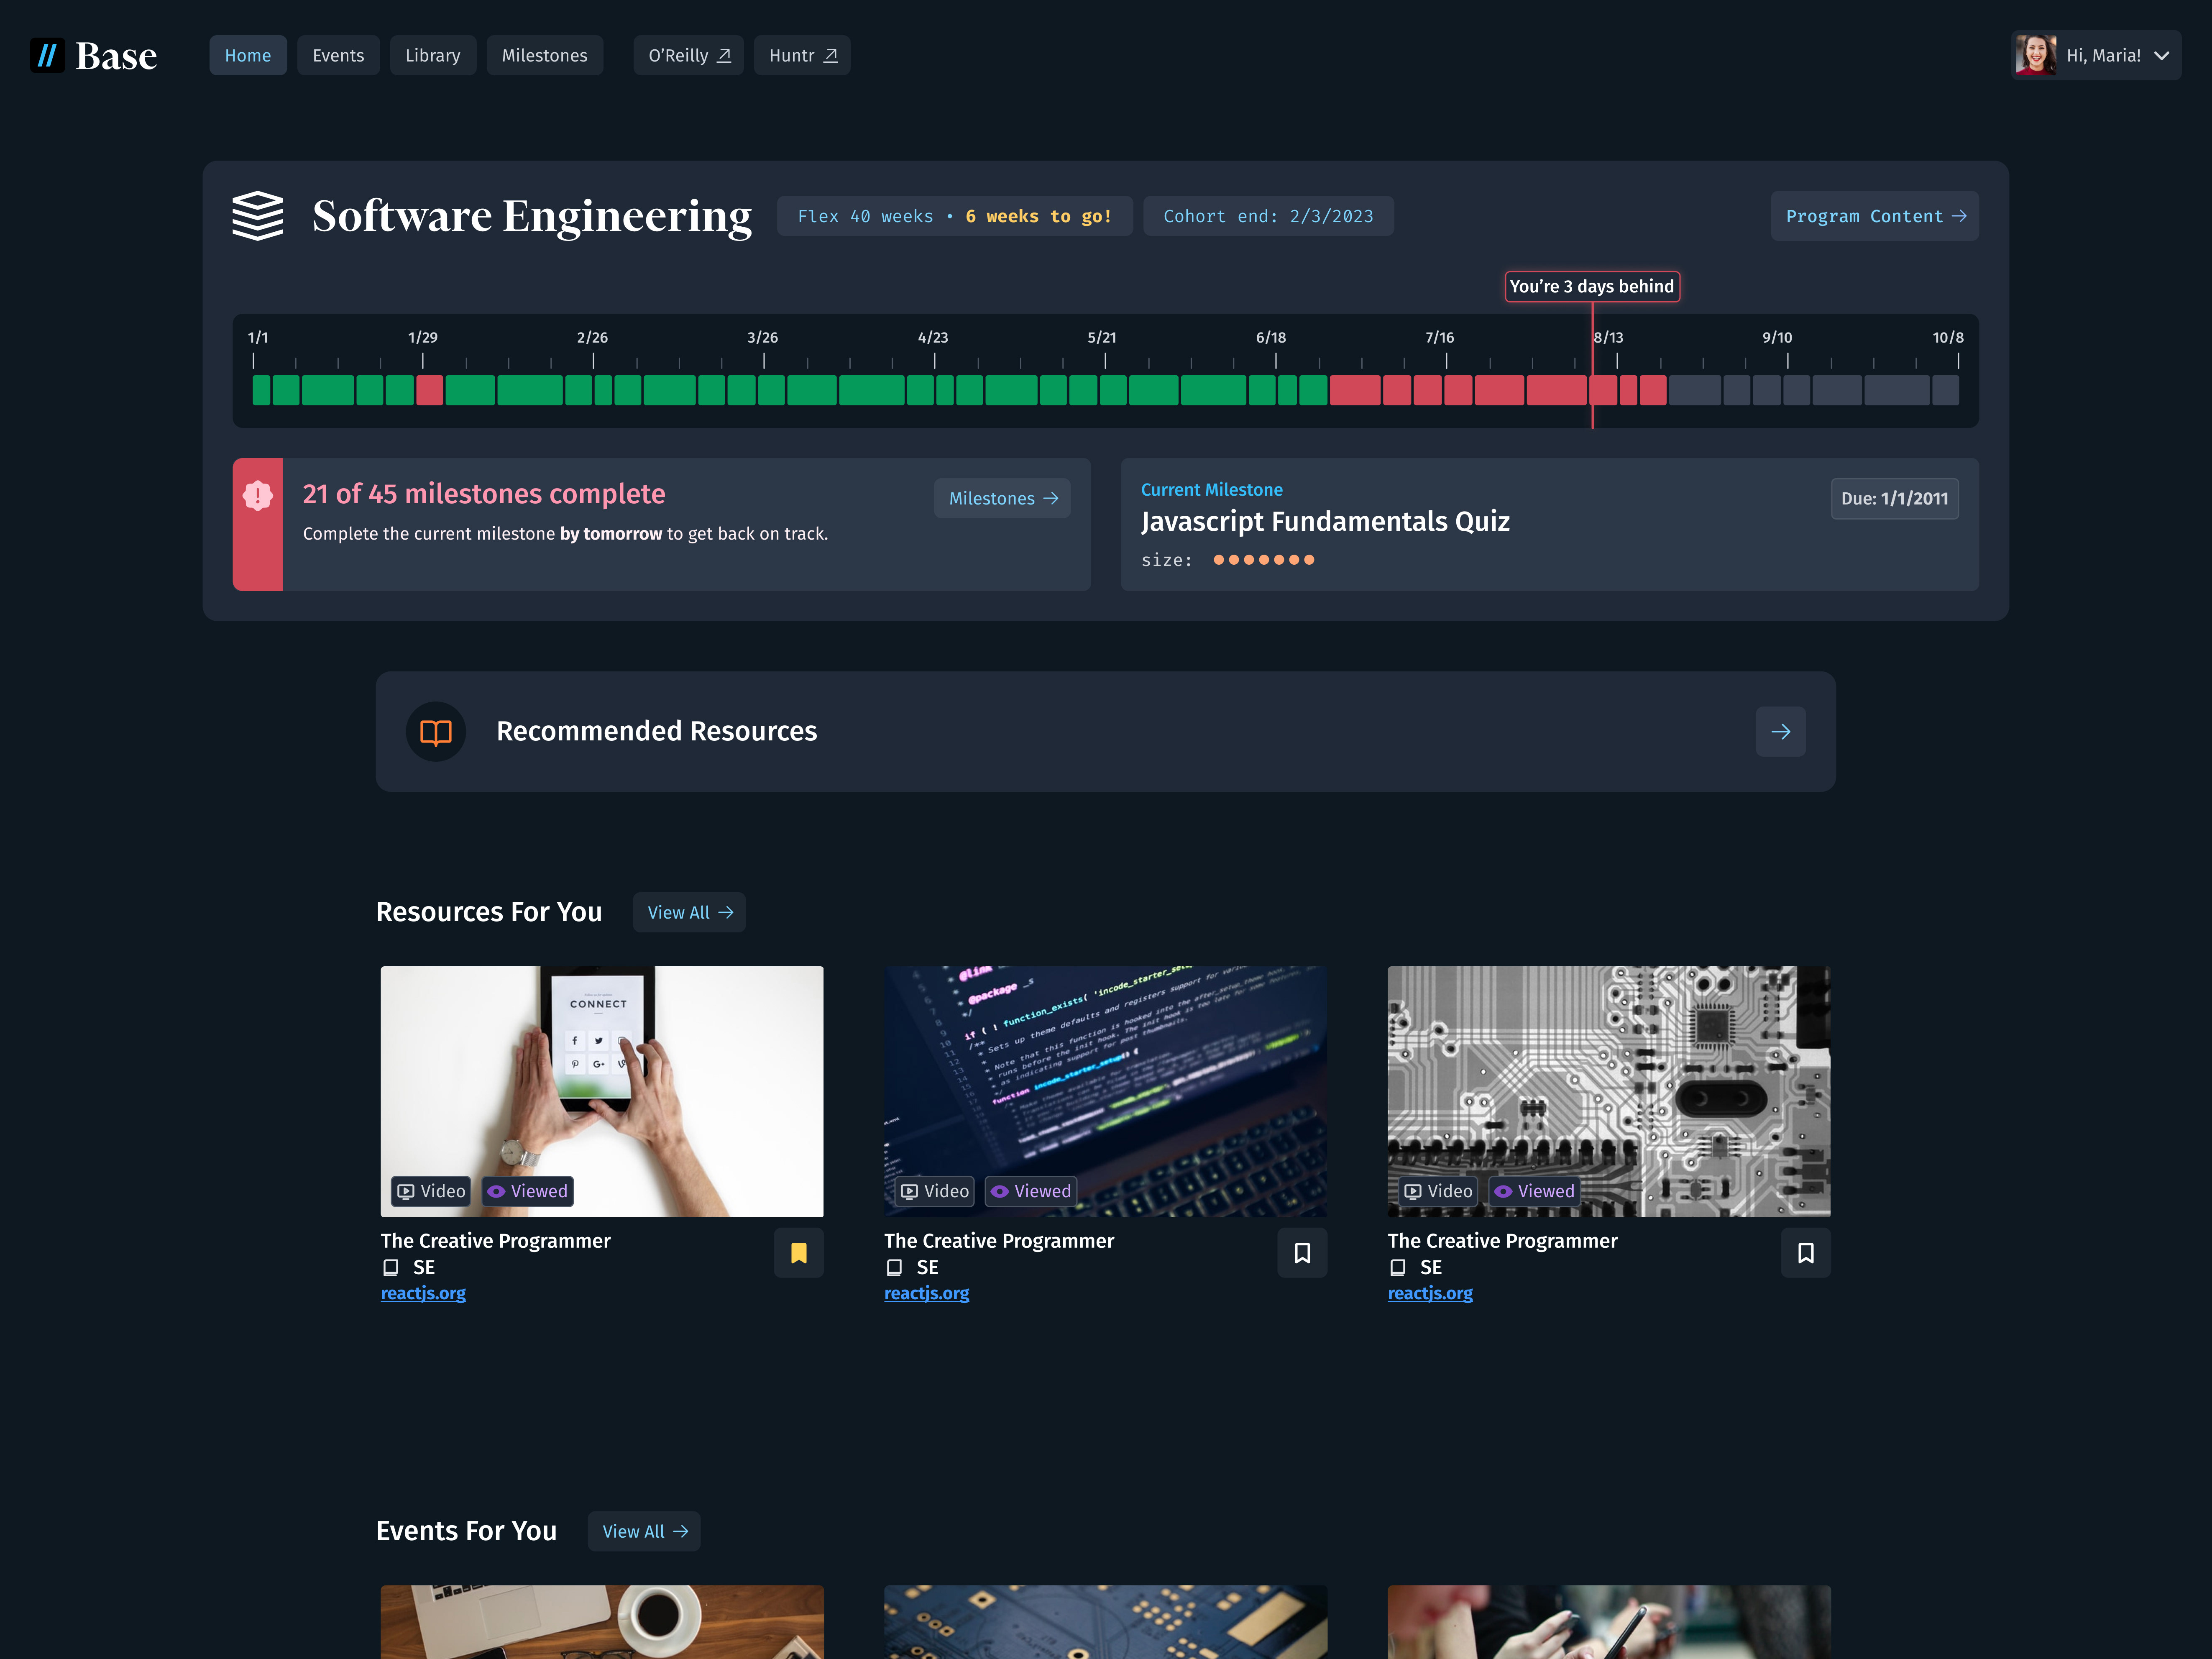Screen dimensions: 2212x1659
Task: Click the 8/13 date label on timeline
Action: (x=1609, y=338)
